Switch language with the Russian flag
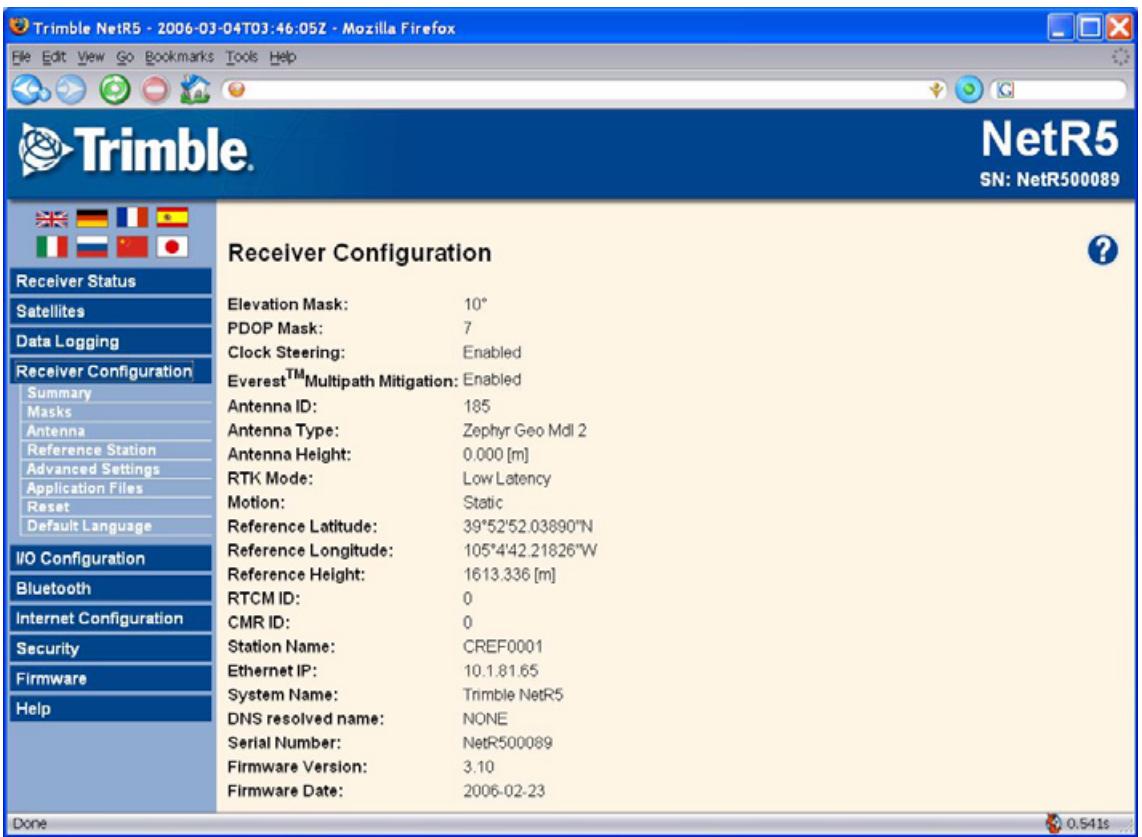Screen dimensions: 1142x837 tap(92, 247)
